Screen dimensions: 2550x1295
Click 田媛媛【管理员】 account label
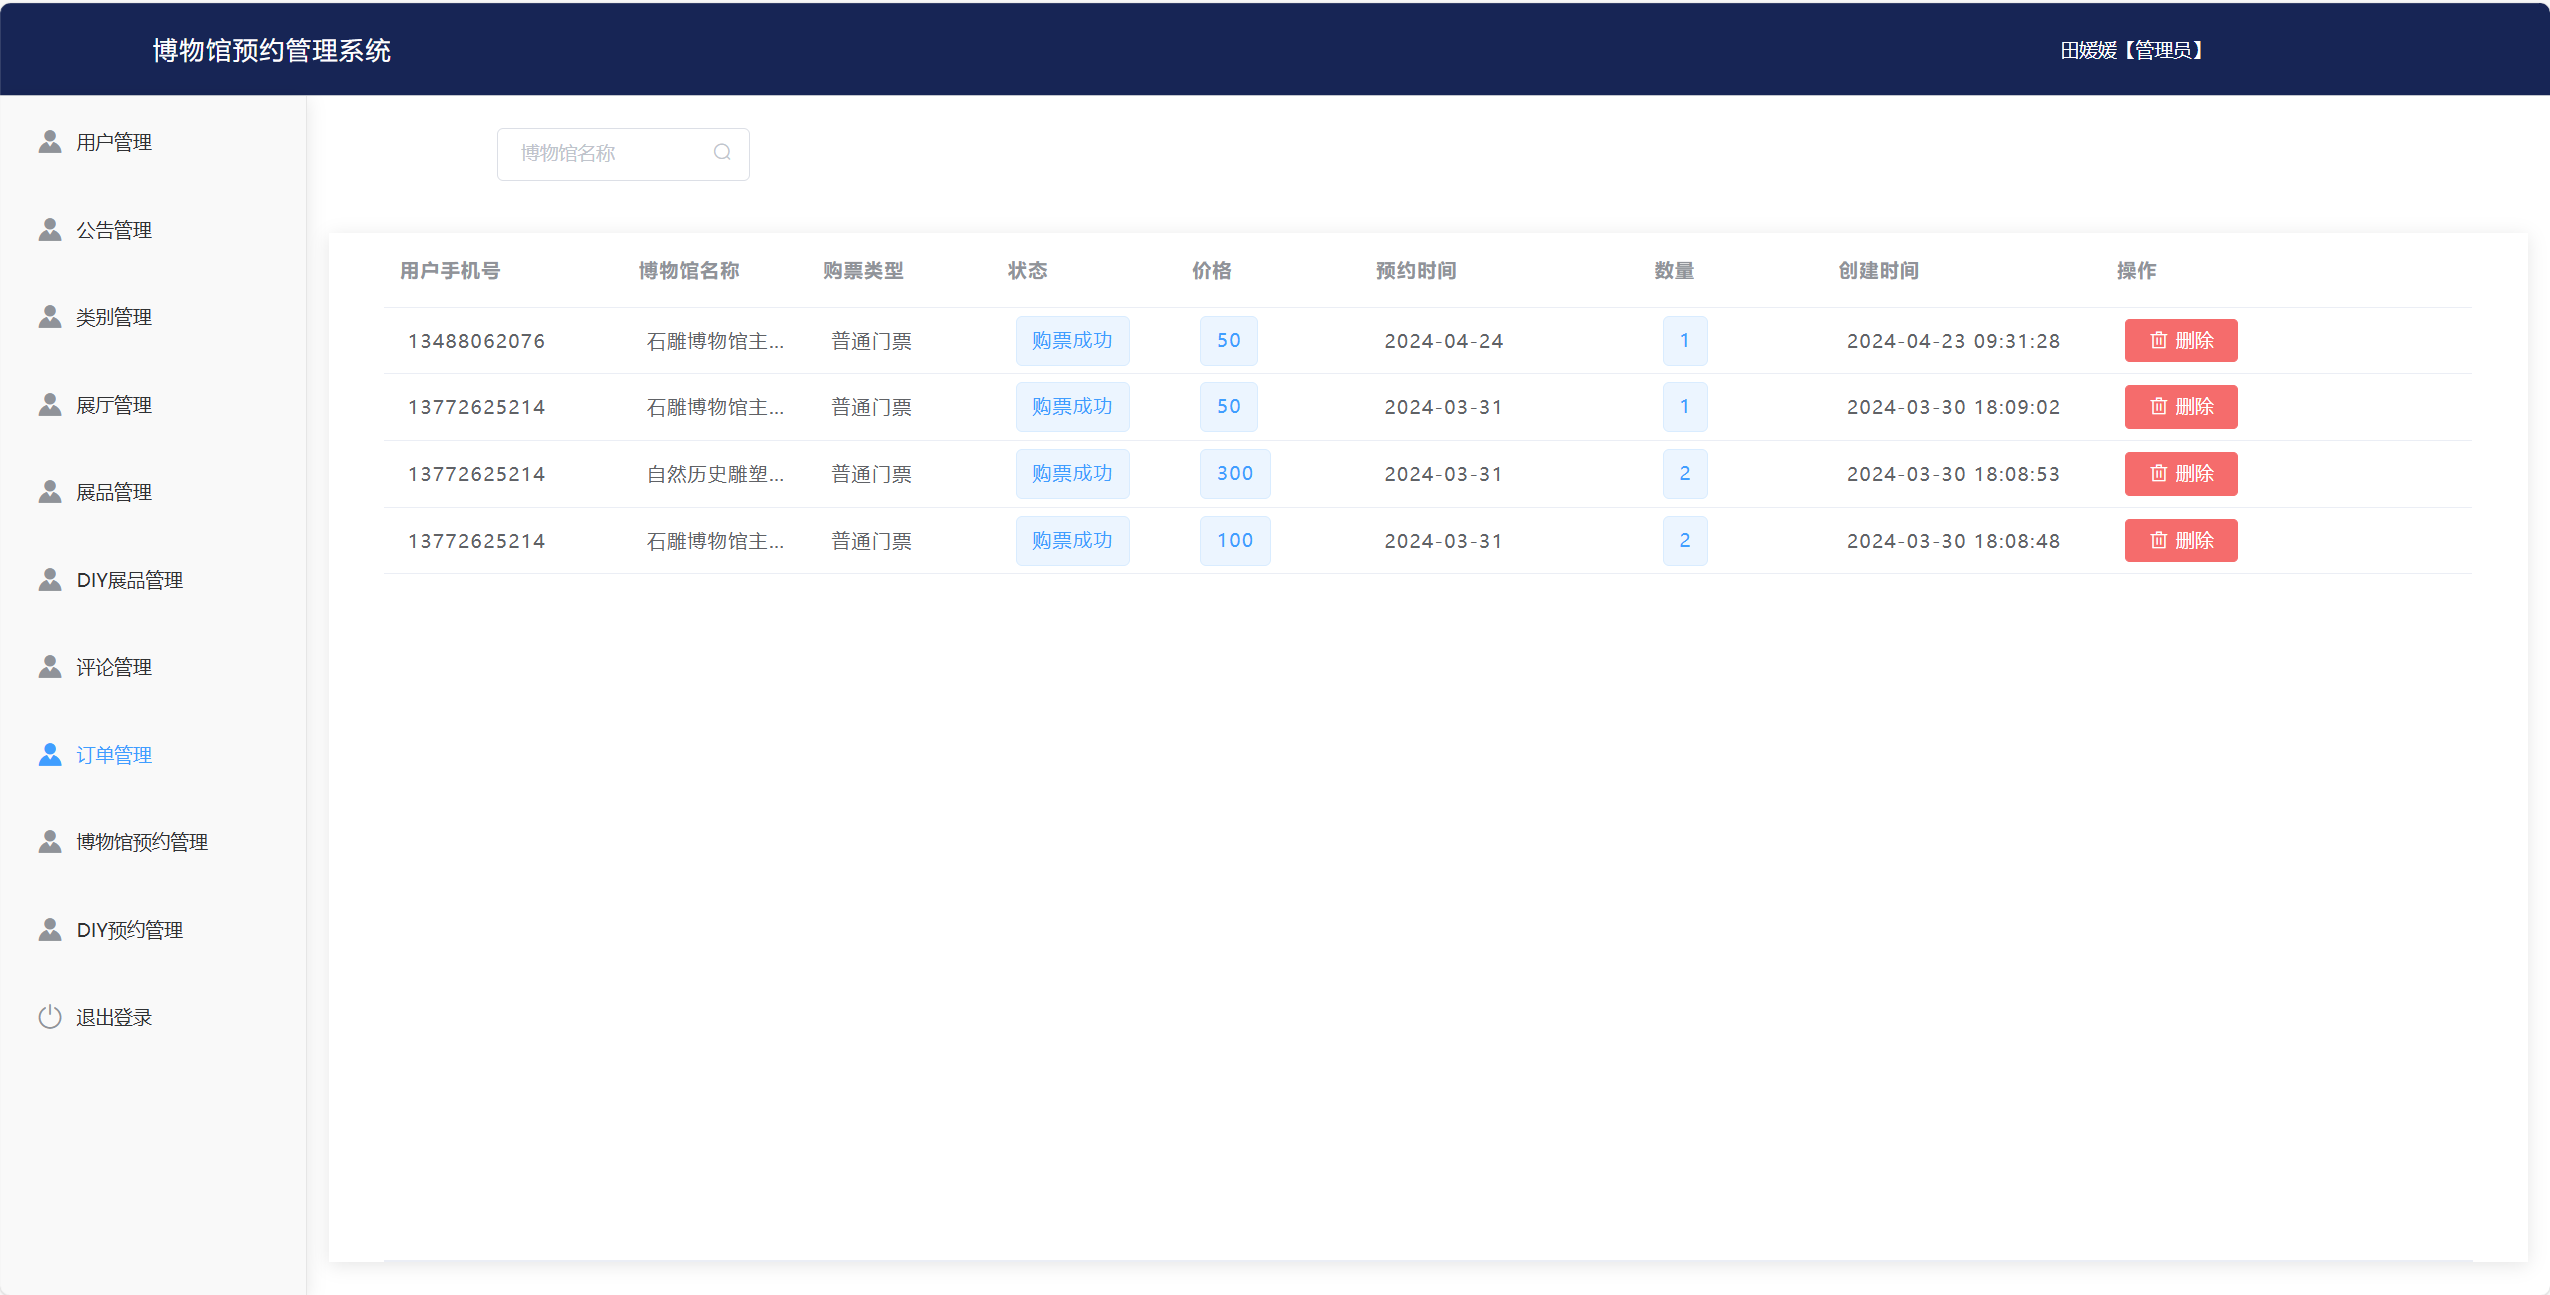[2132, 50]
